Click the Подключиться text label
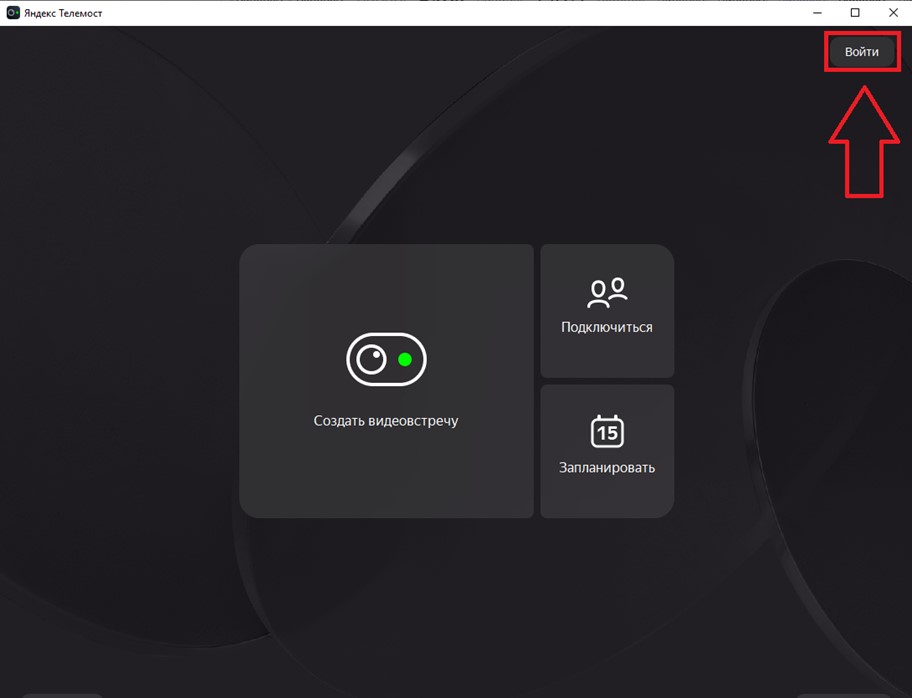The height and width of the screenshot is (698, 912). (607, 327)
